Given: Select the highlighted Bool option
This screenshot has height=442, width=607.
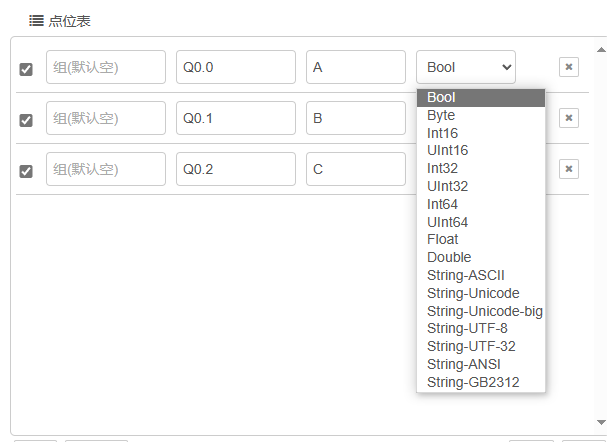Looking at the screenshot, I should tap(441, 97).
